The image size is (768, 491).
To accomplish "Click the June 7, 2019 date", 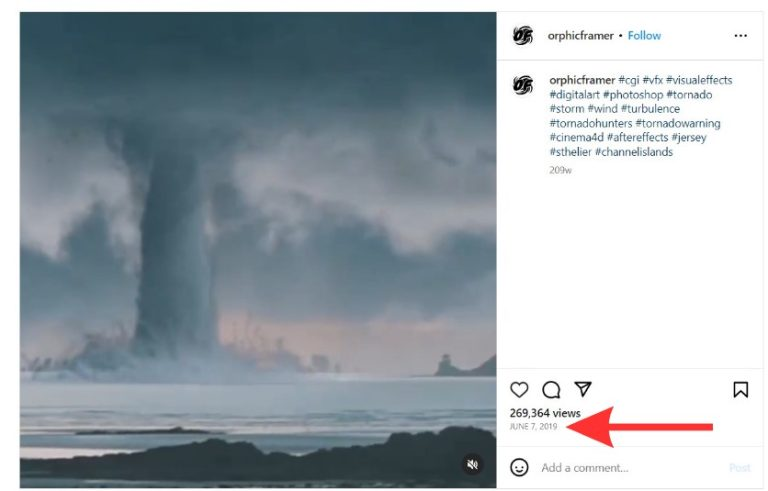I will click(x=533, y=427).
